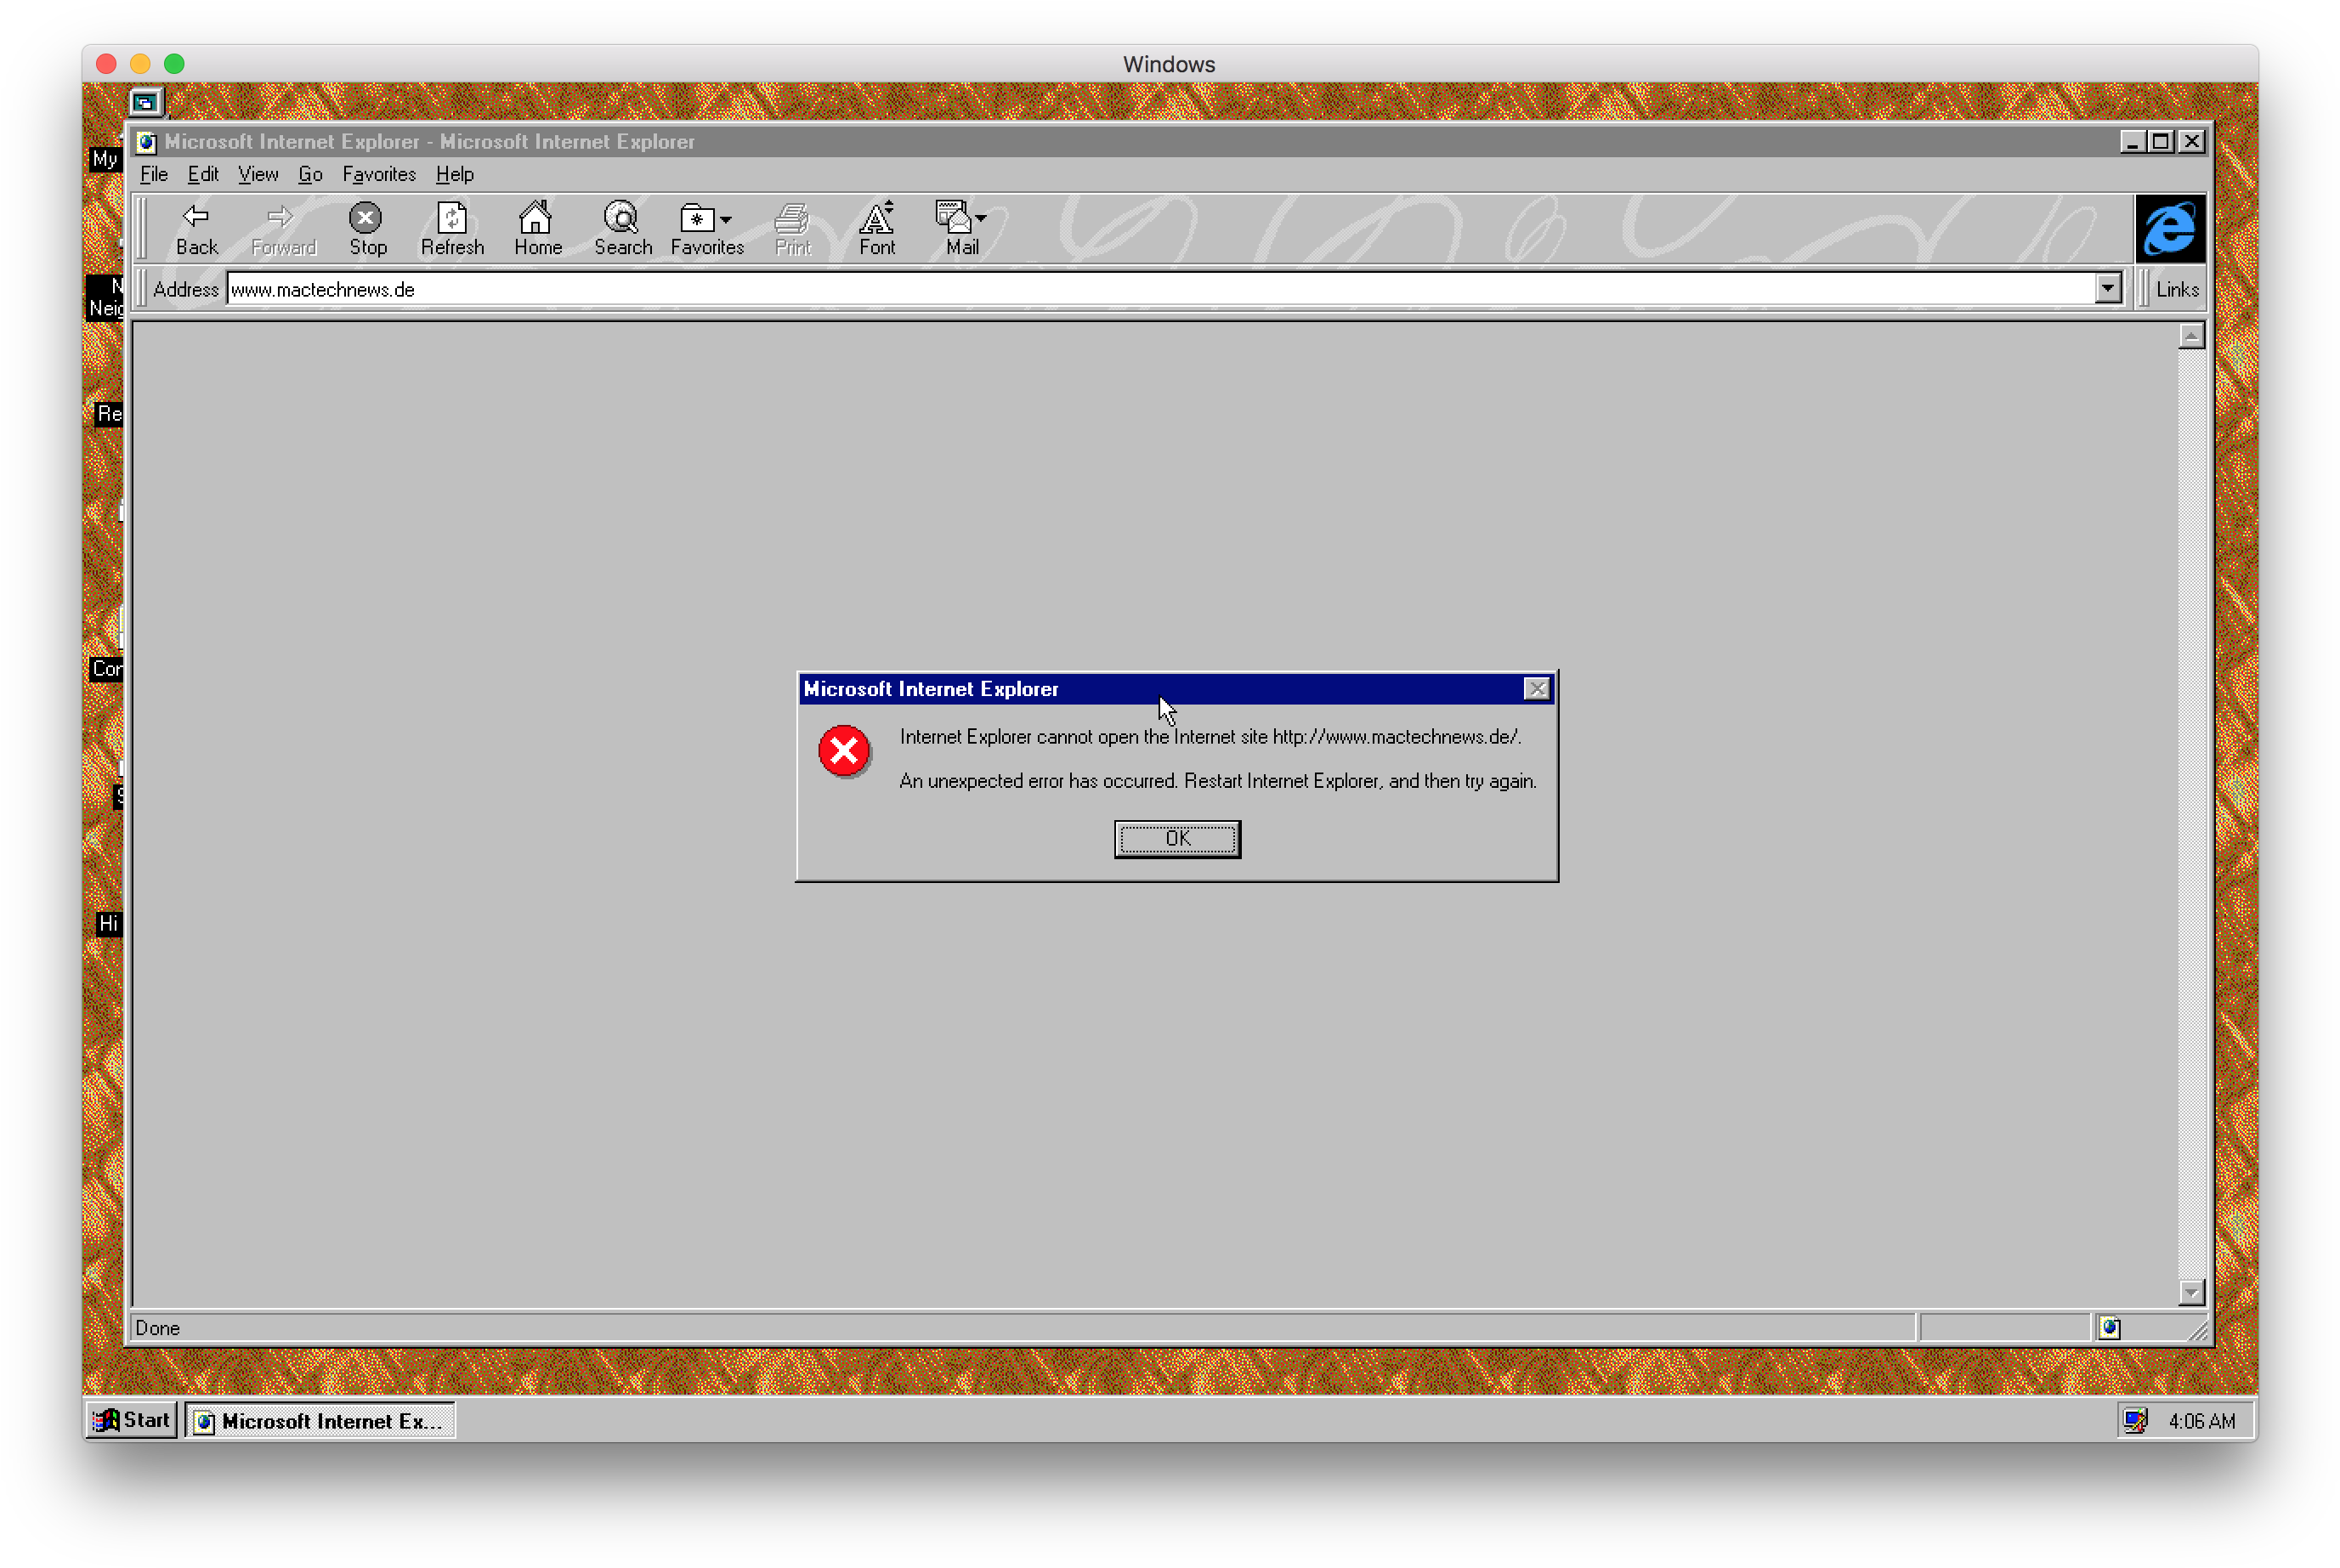This screenshot has height=1568, width=2340.
Task: Click the Forward toolbar button
Action: (x=283, y=229)
